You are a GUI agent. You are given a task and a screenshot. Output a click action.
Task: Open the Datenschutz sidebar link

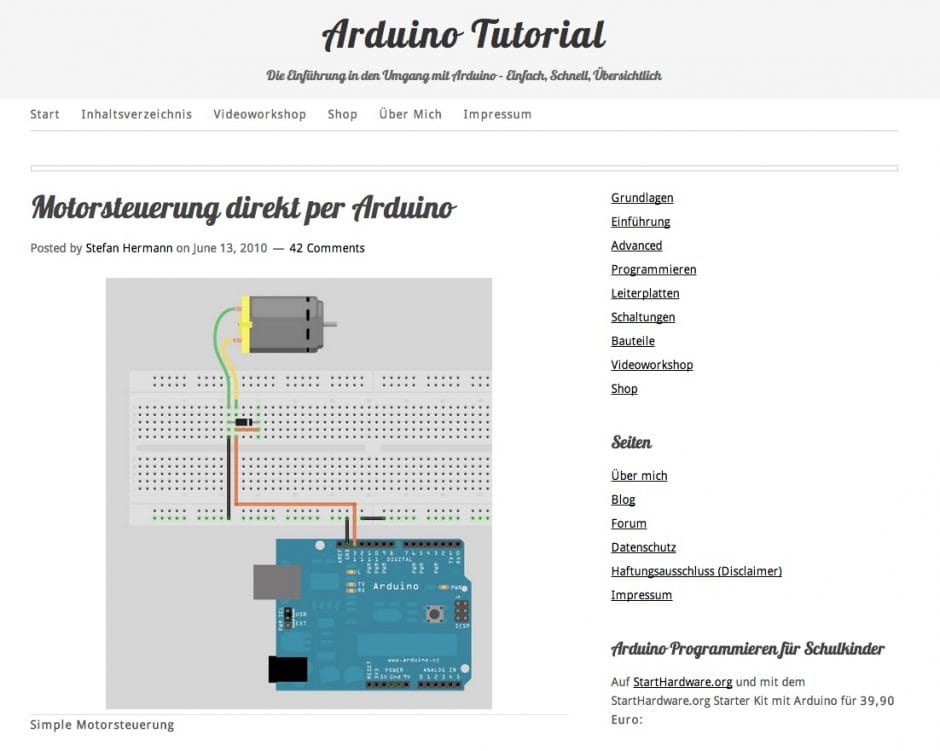[643, 547]
